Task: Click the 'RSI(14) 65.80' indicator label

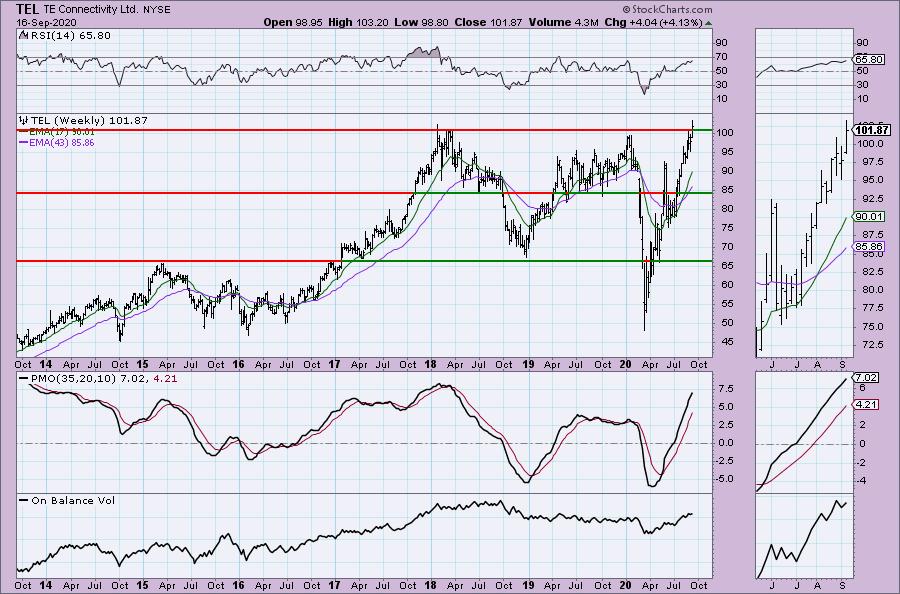Action: pyautogui.click(x=69, y=35)
